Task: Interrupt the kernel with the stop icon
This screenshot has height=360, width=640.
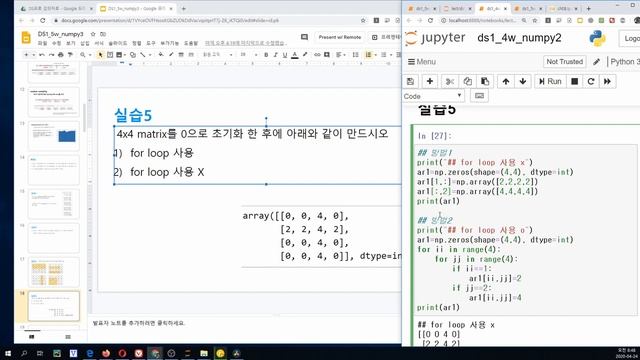Action: pyautogui.click(x=575, y=82)
